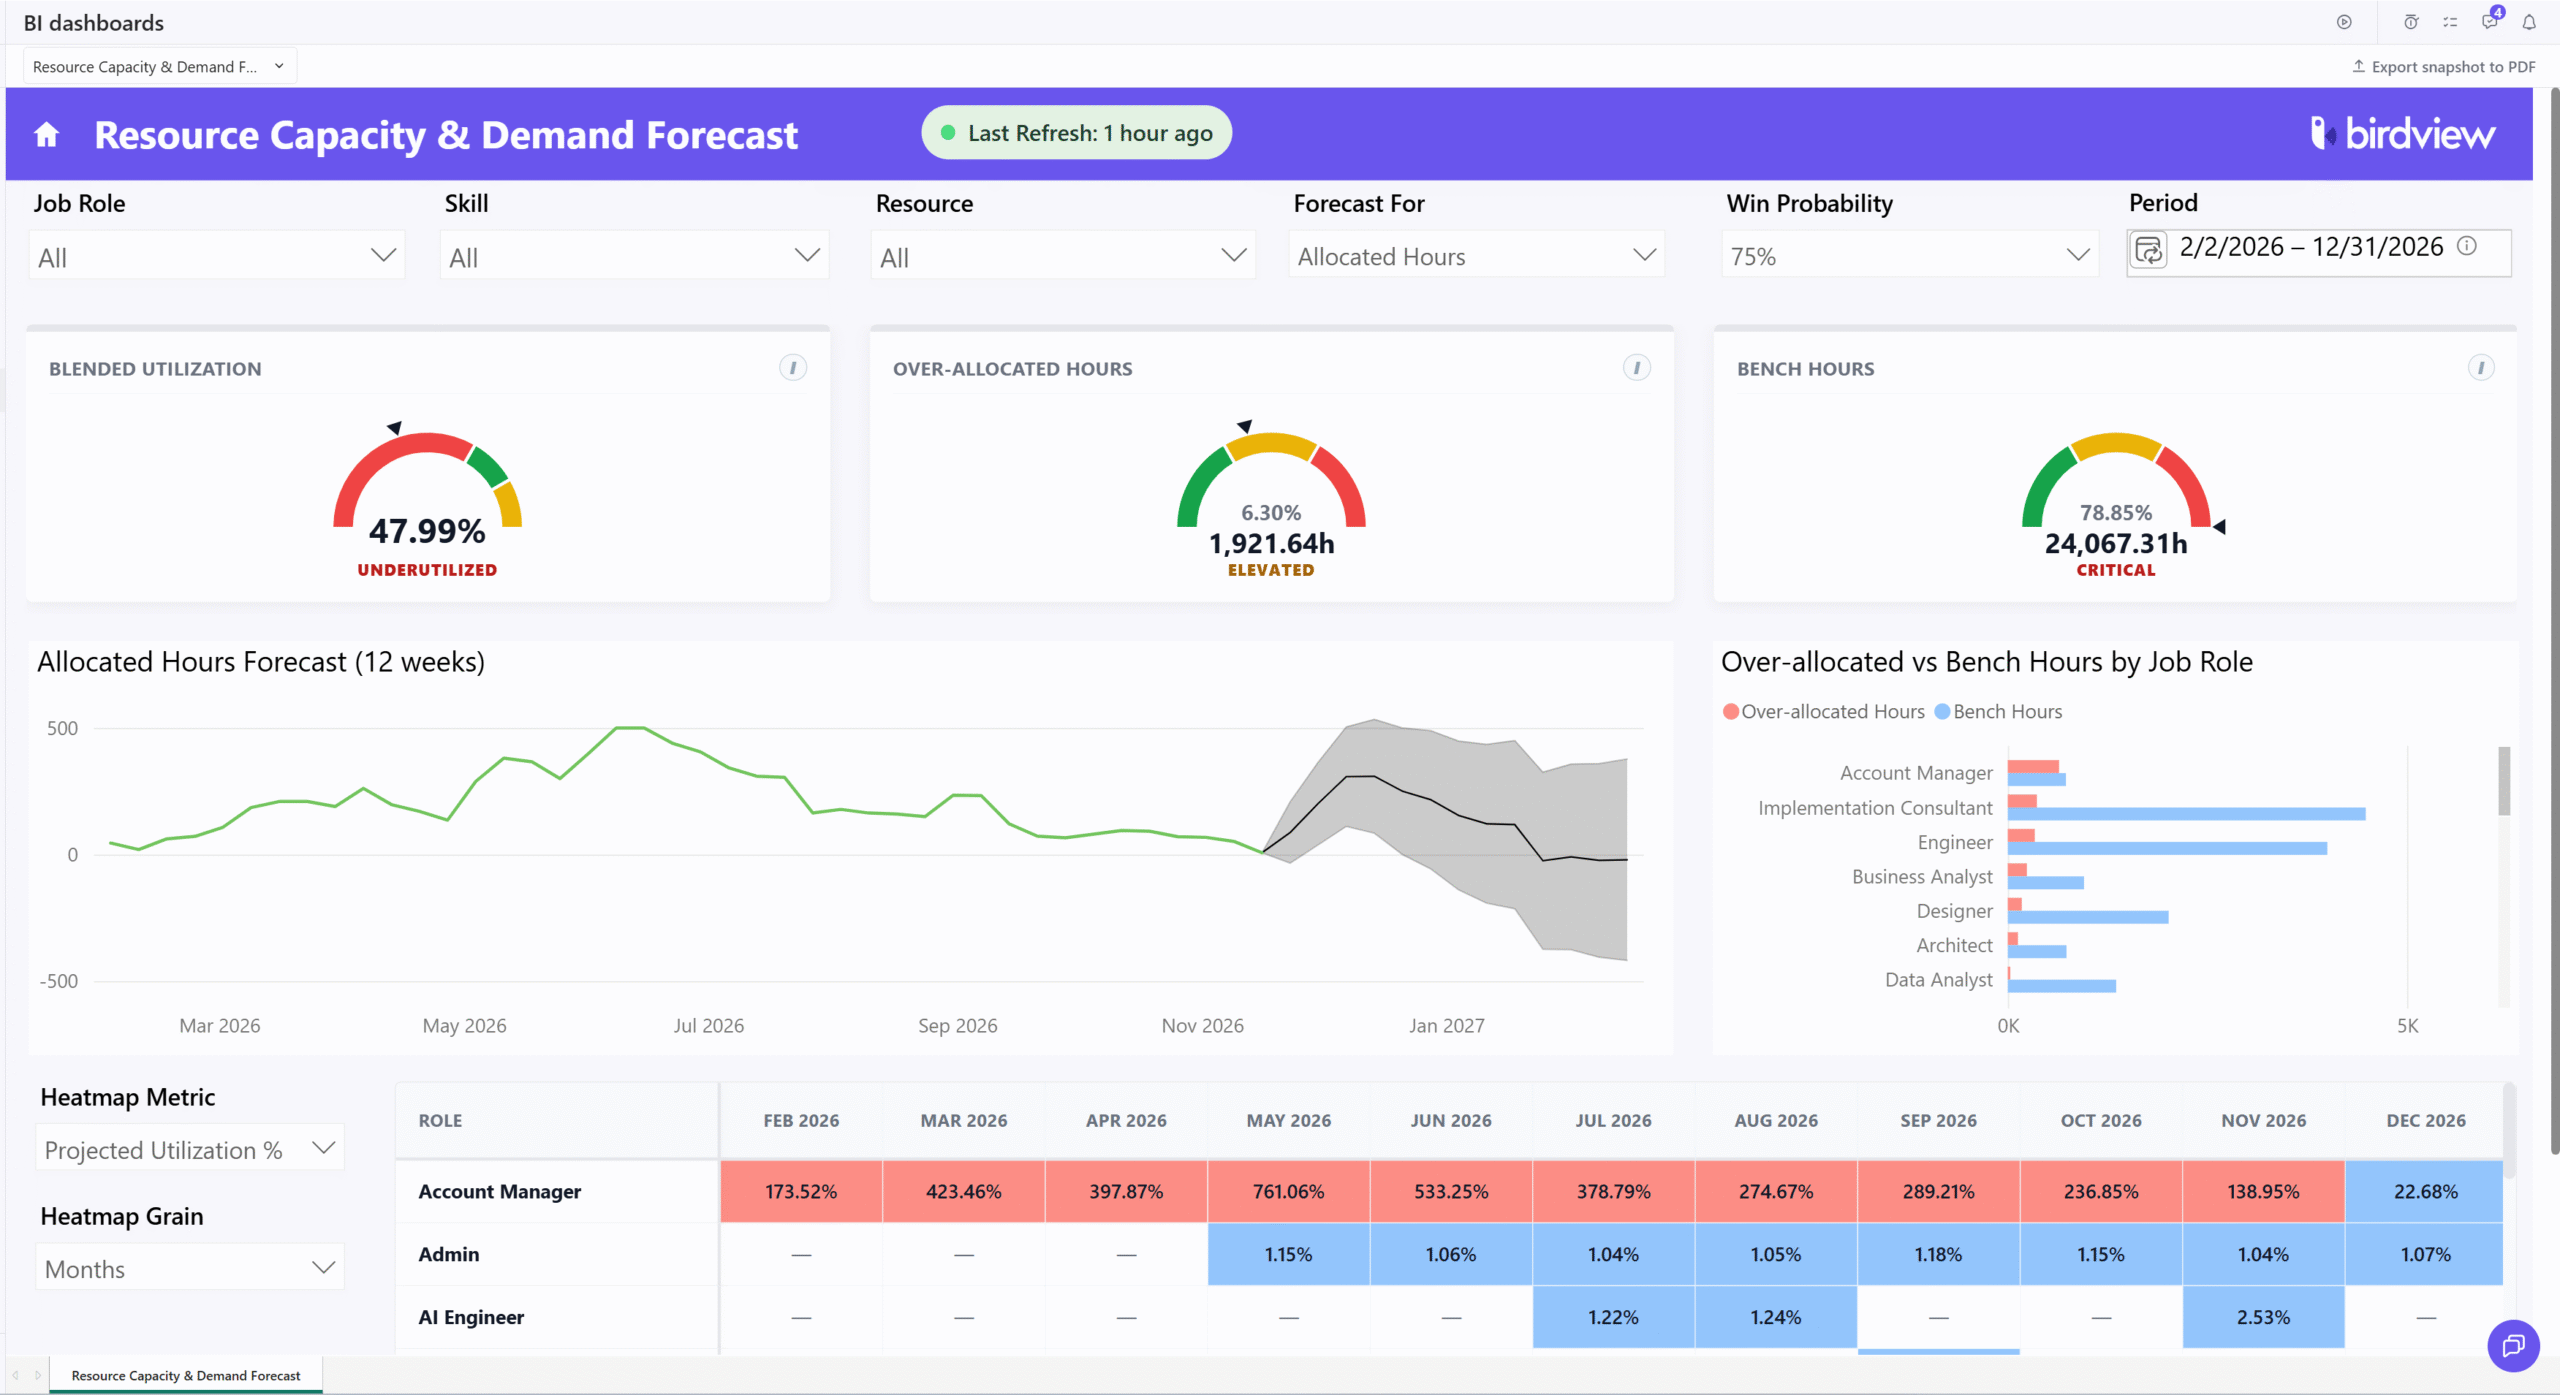
Task: Toggle the Over-allocated Hours legend marker
Action: click(1730, 712)
